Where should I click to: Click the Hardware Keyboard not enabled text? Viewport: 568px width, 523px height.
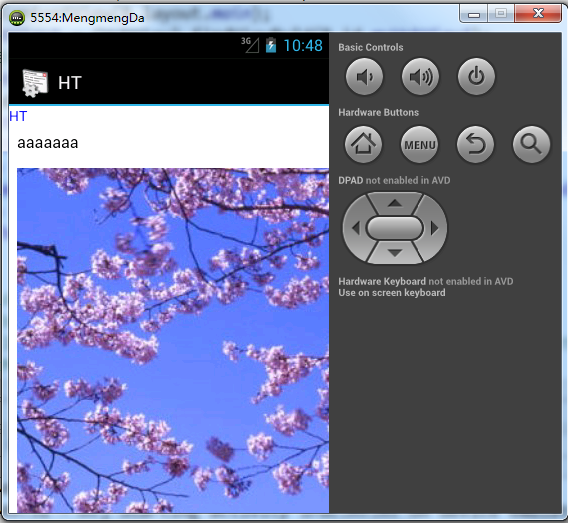pos(426,281)
